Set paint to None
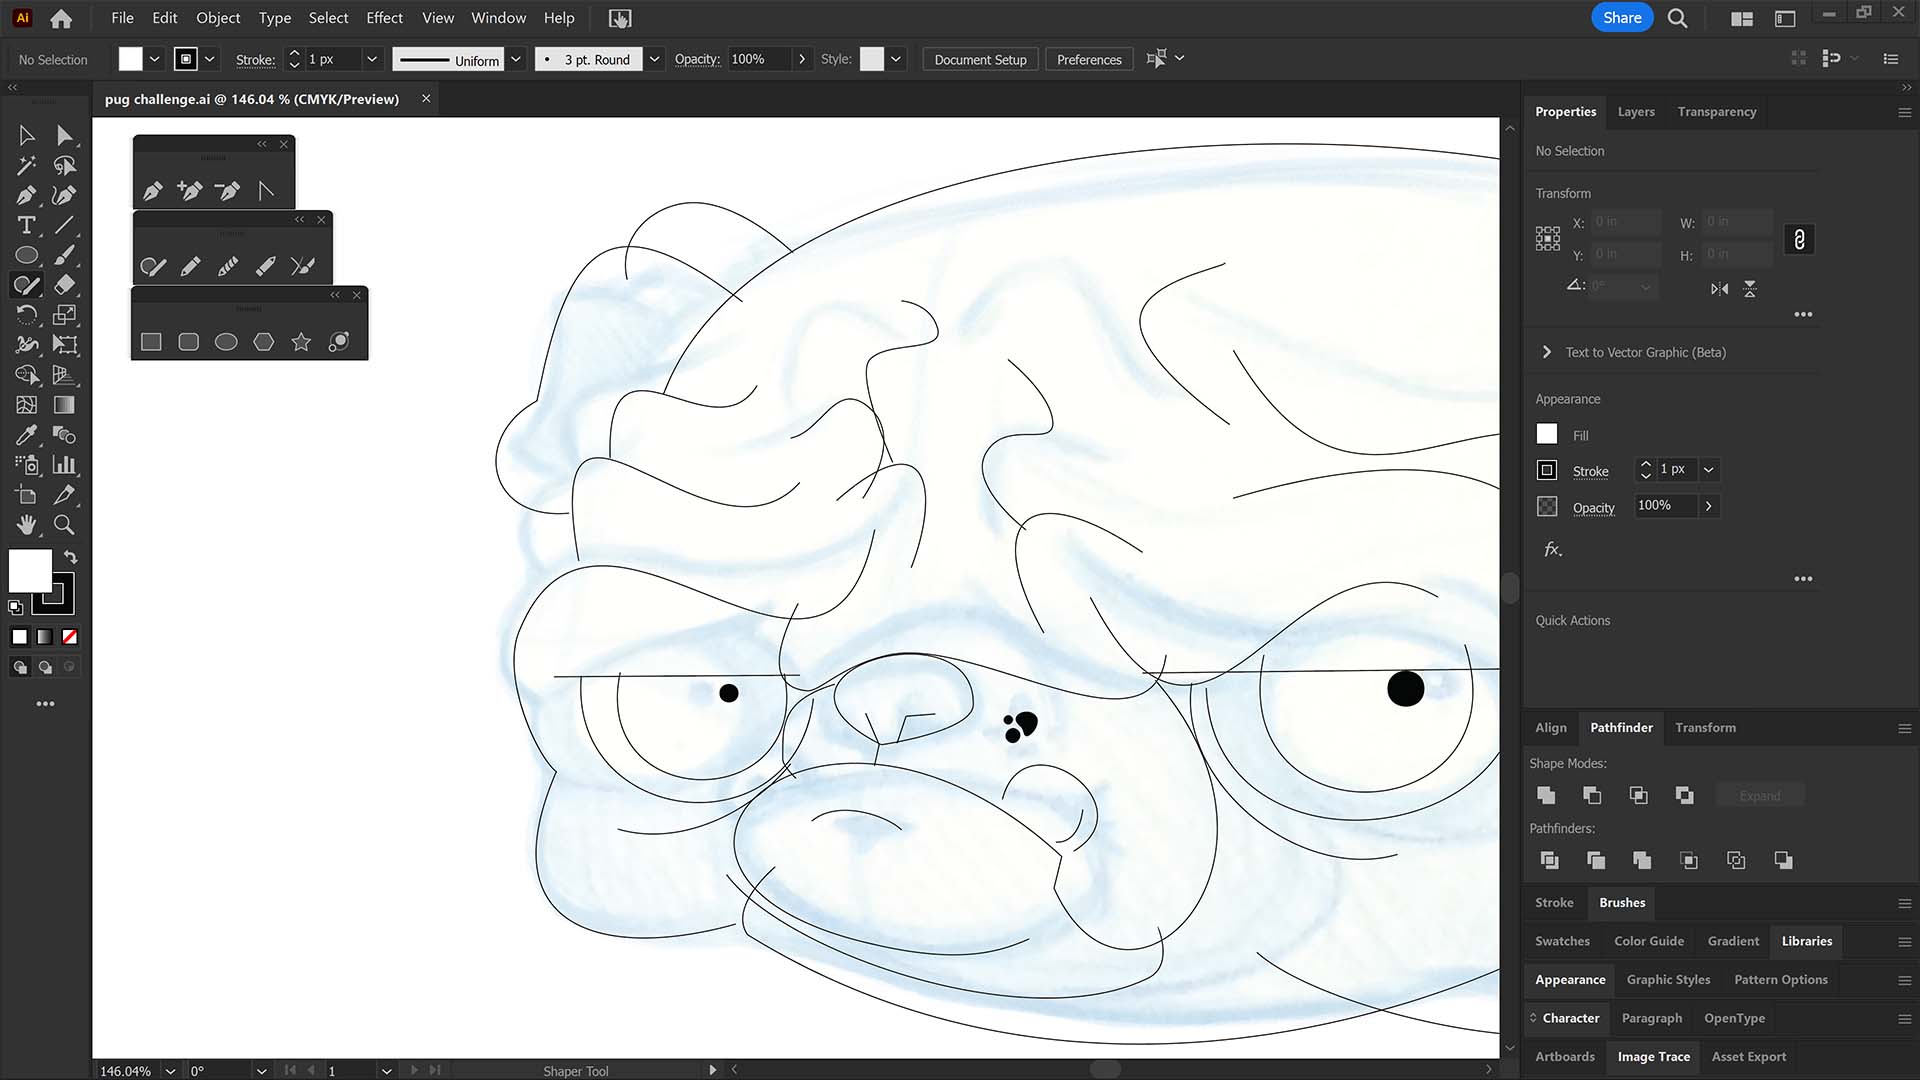This screenshot has height=1080, width=1920. [x=70, y=637]
